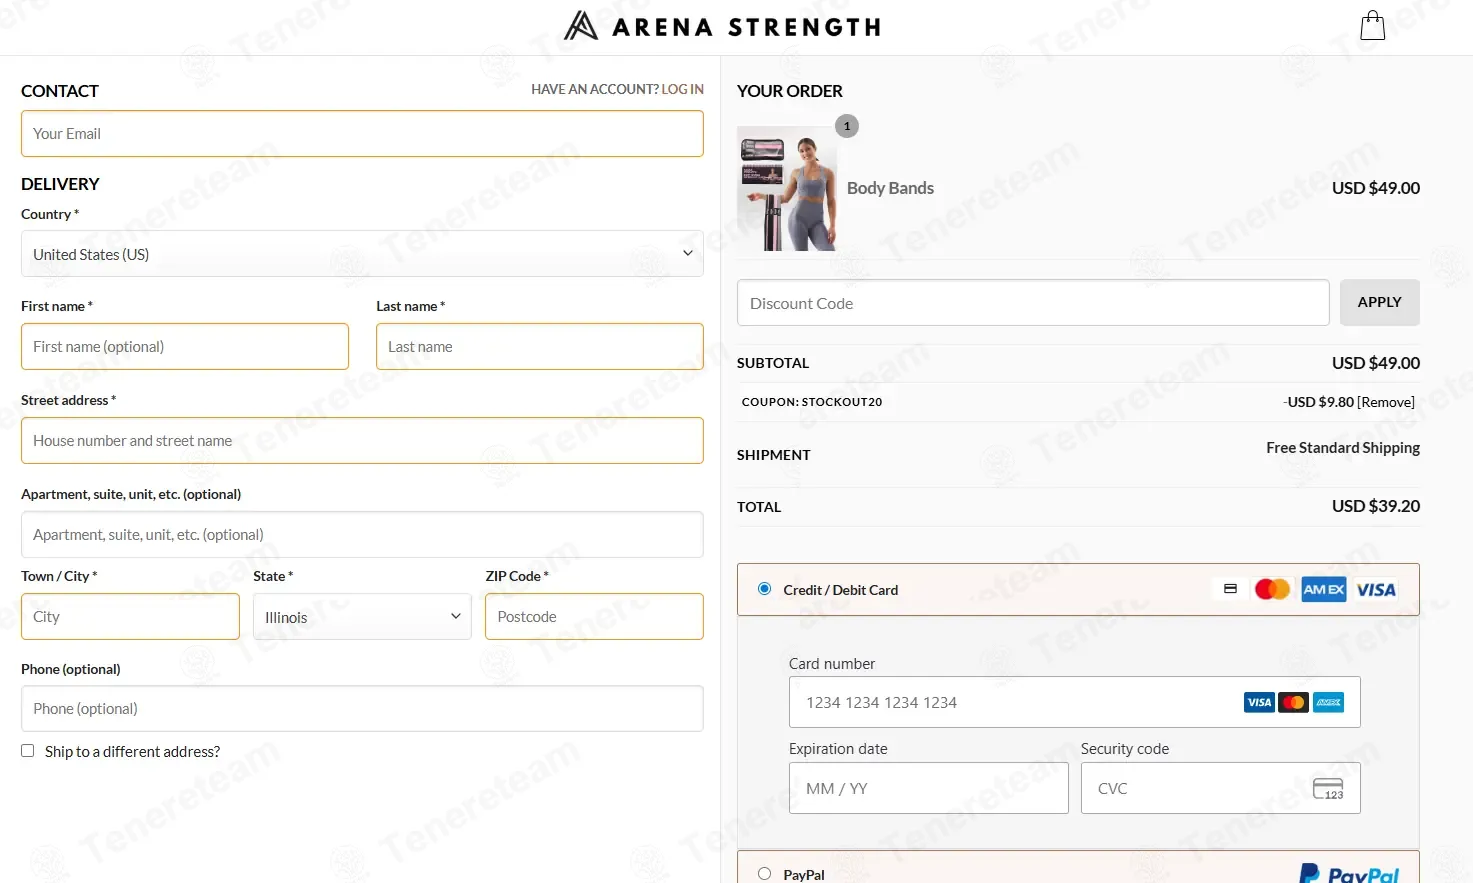This screenshot has width=1473, height=883.
Task: Click the Apartment, suite, unit field
Action: (362, 535)
